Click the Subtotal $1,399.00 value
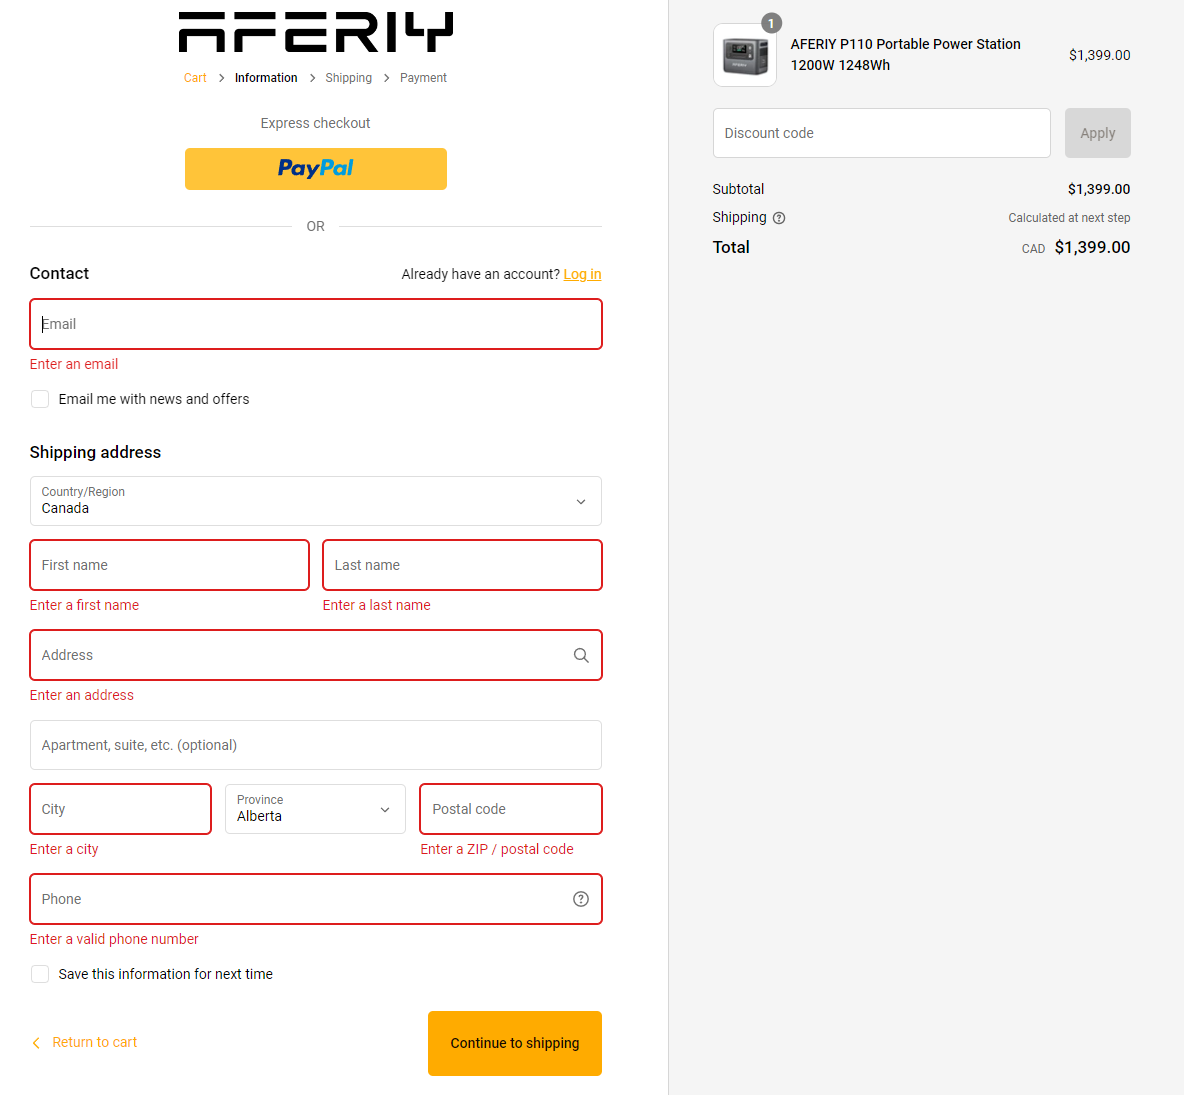The image size is (1184, 1095). 1099,190
